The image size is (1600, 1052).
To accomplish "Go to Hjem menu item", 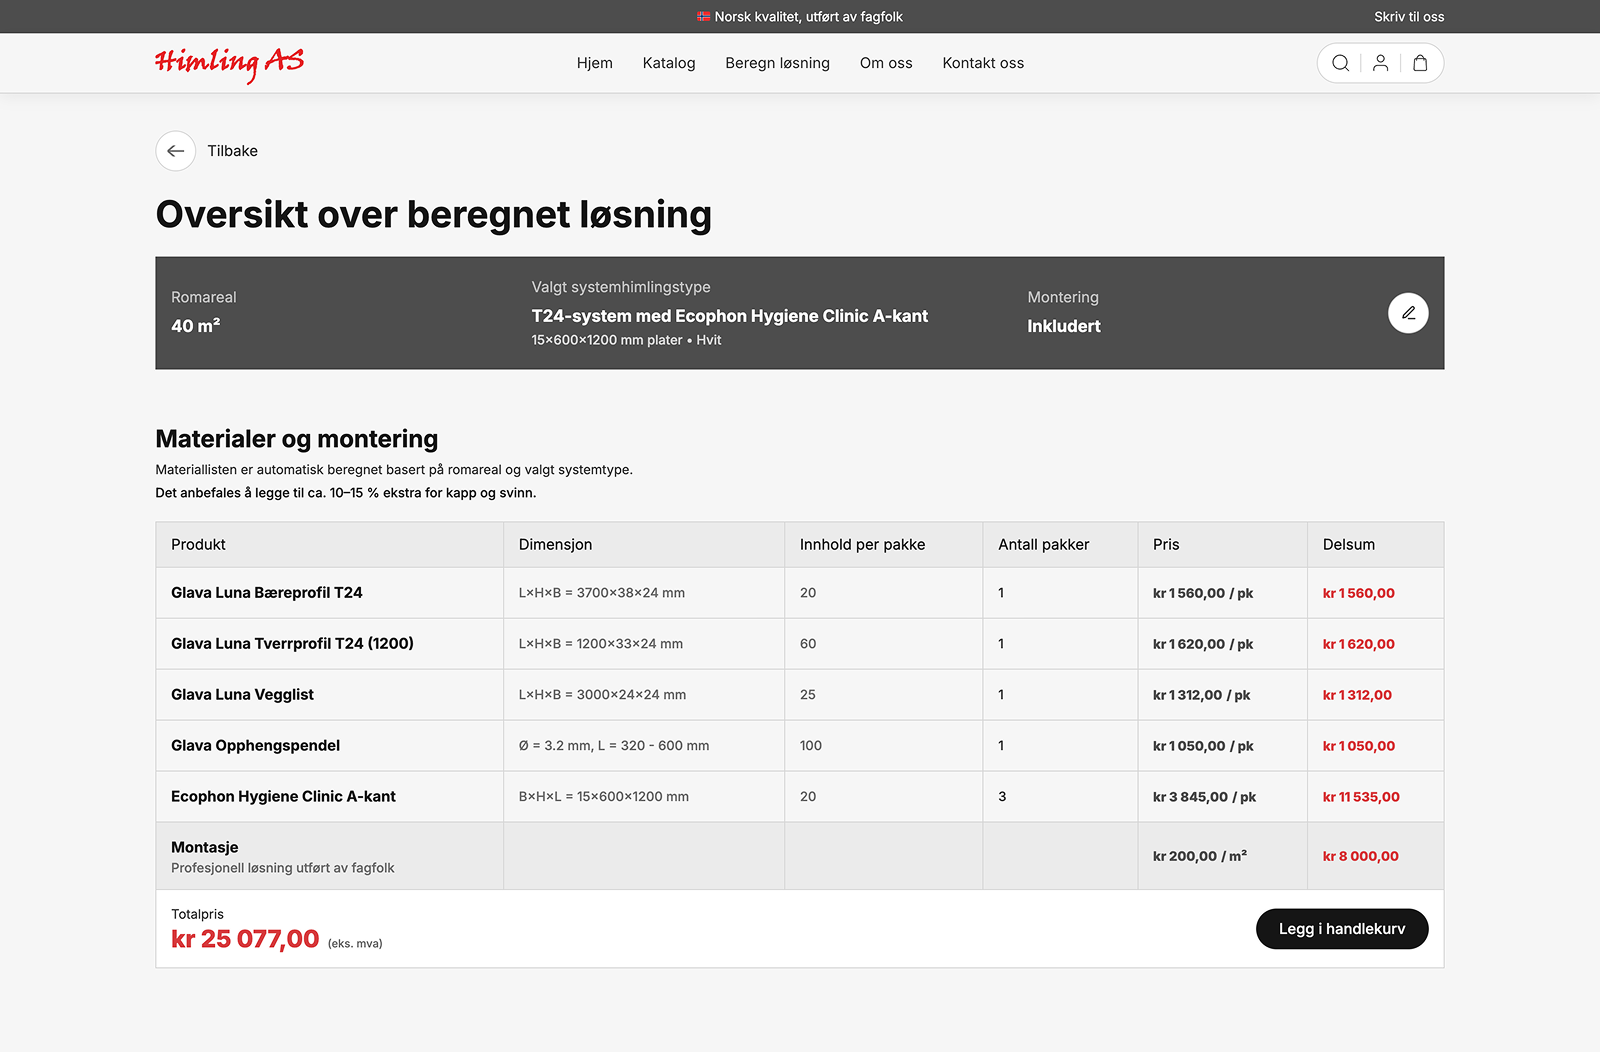I will click(x=595, y=63).
